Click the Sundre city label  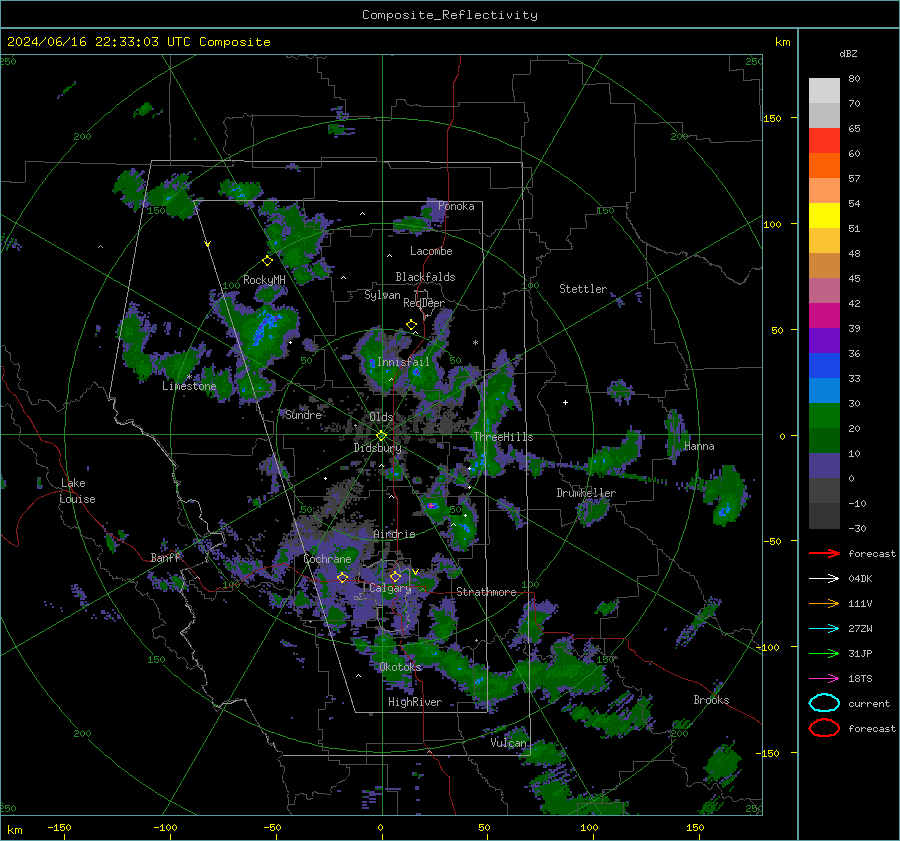coord(303,414)
